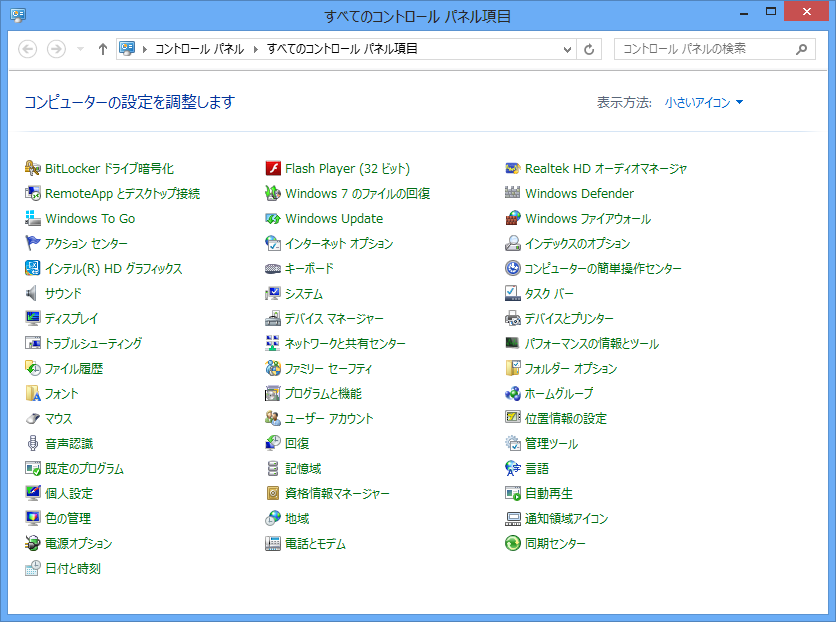
Task: Click the デバイスとプリンター icon
Action: pyautogui.click(x=513, y=318)
